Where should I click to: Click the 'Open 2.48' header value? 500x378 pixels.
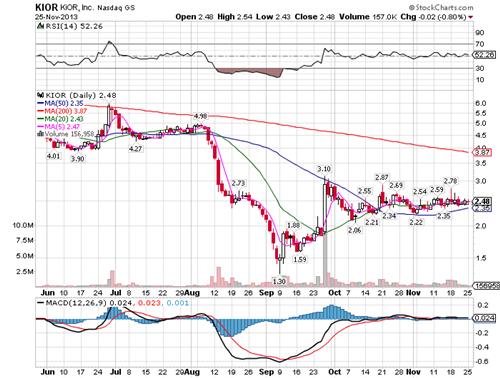click(x=194, y=17)
